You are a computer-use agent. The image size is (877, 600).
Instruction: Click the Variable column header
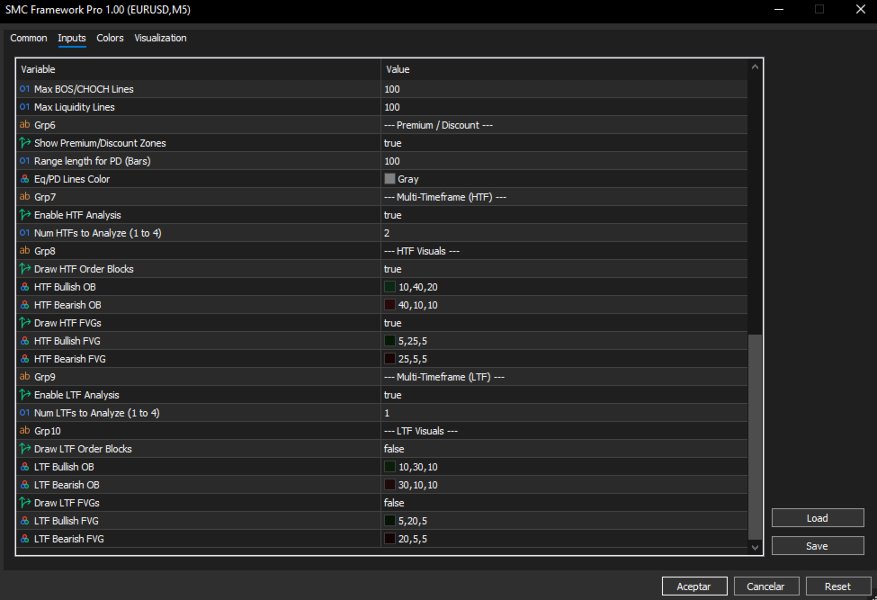tap(199, 69)
